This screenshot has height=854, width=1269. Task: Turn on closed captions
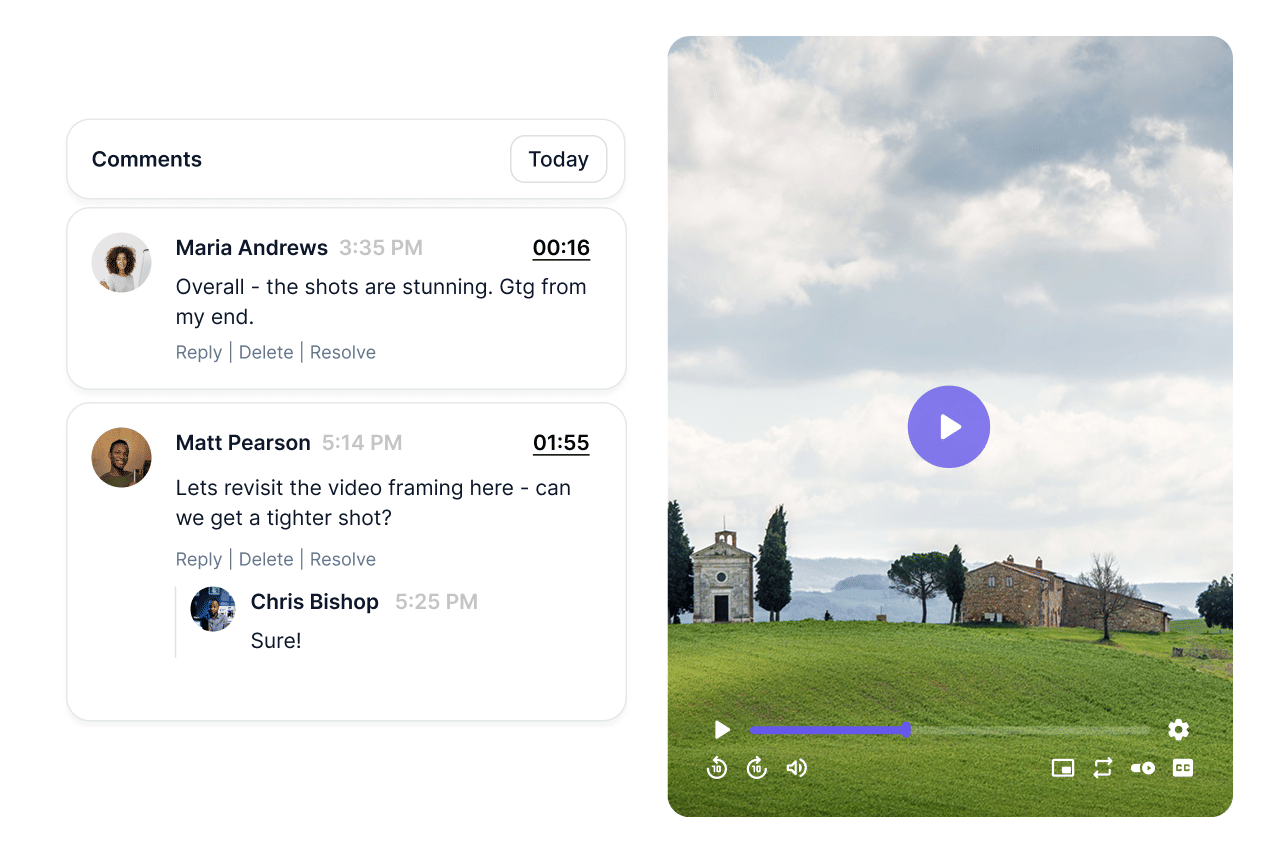(1183, 768)
